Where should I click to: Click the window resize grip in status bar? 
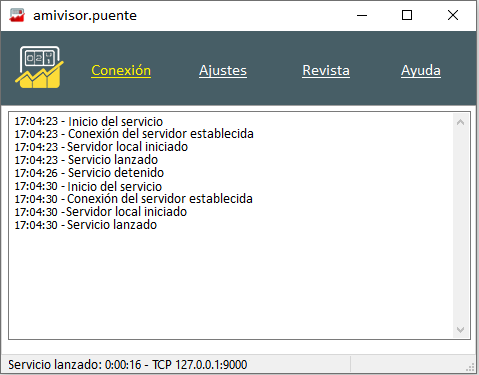(470, 367)
